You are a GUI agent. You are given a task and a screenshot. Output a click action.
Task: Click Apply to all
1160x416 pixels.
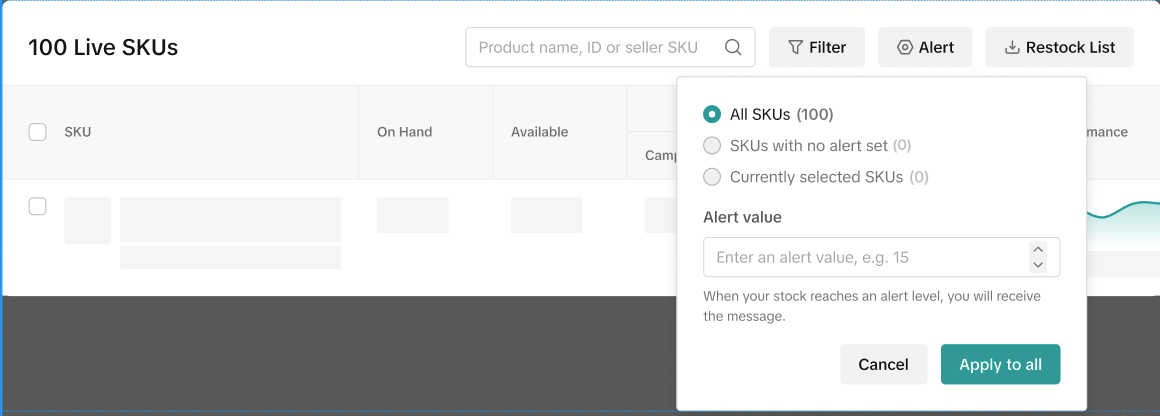(x=1000, y=365)
